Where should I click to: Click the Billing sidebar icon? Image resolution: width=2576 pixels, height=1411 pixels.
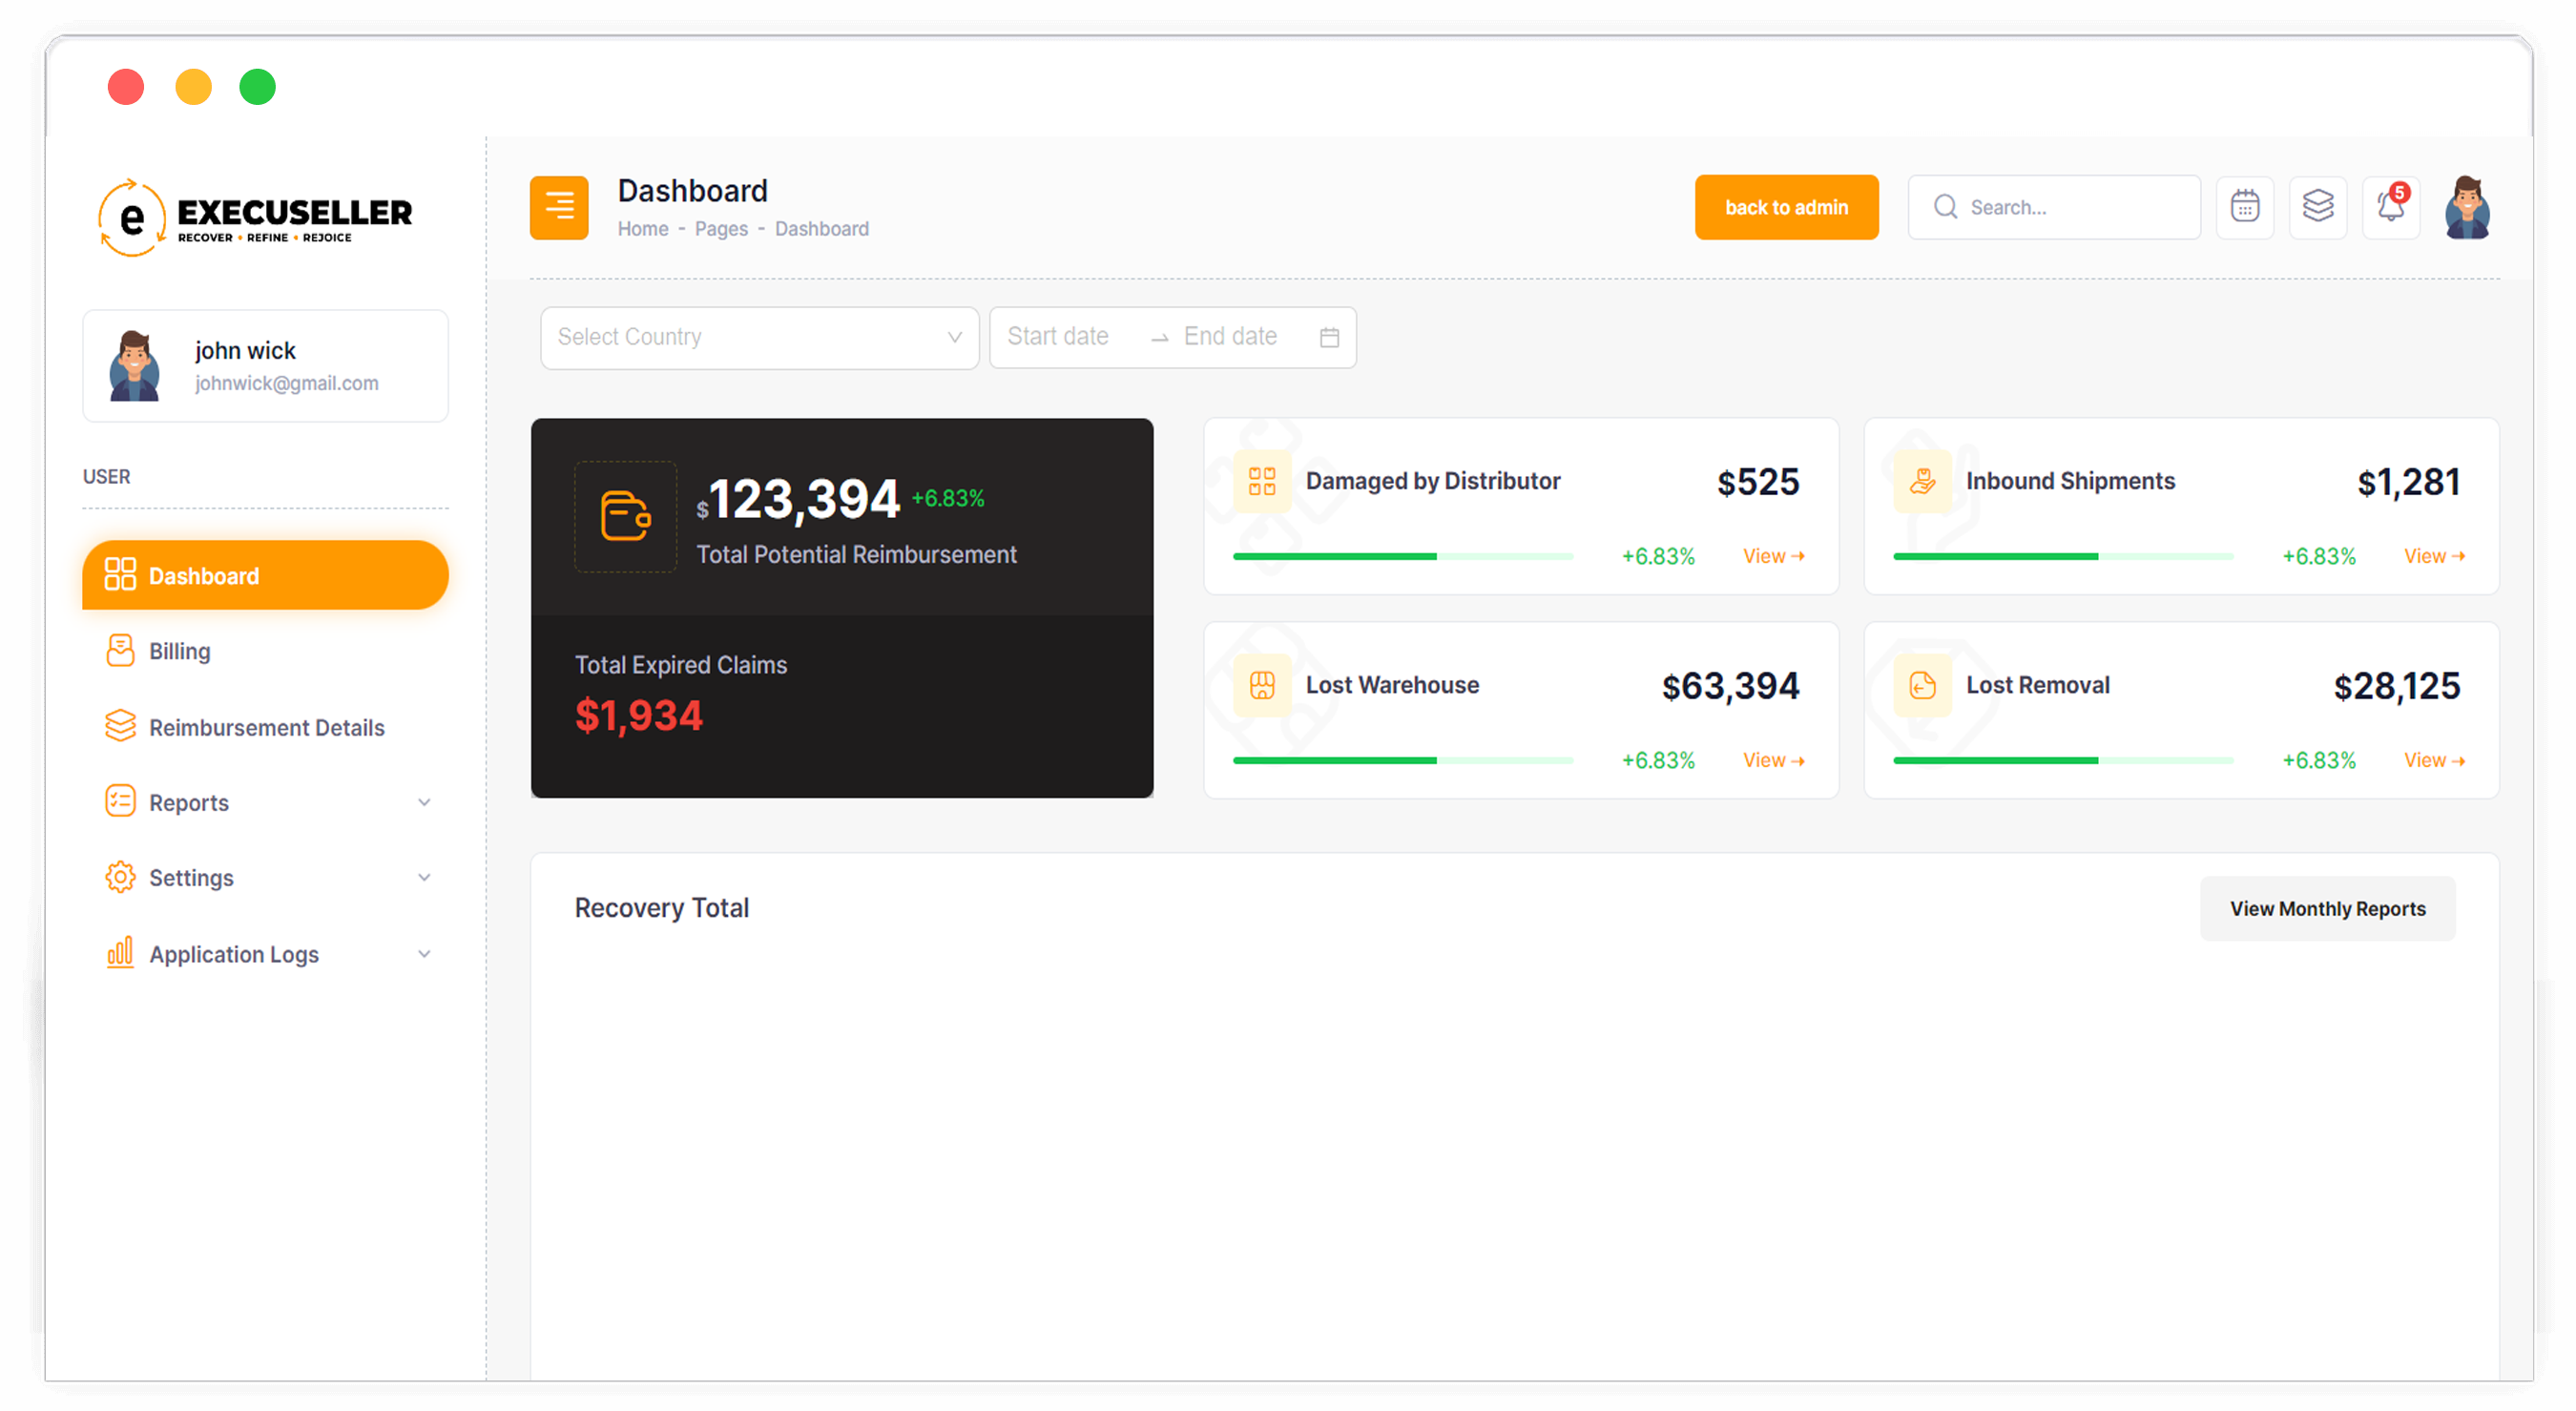[x=120, y=651]
